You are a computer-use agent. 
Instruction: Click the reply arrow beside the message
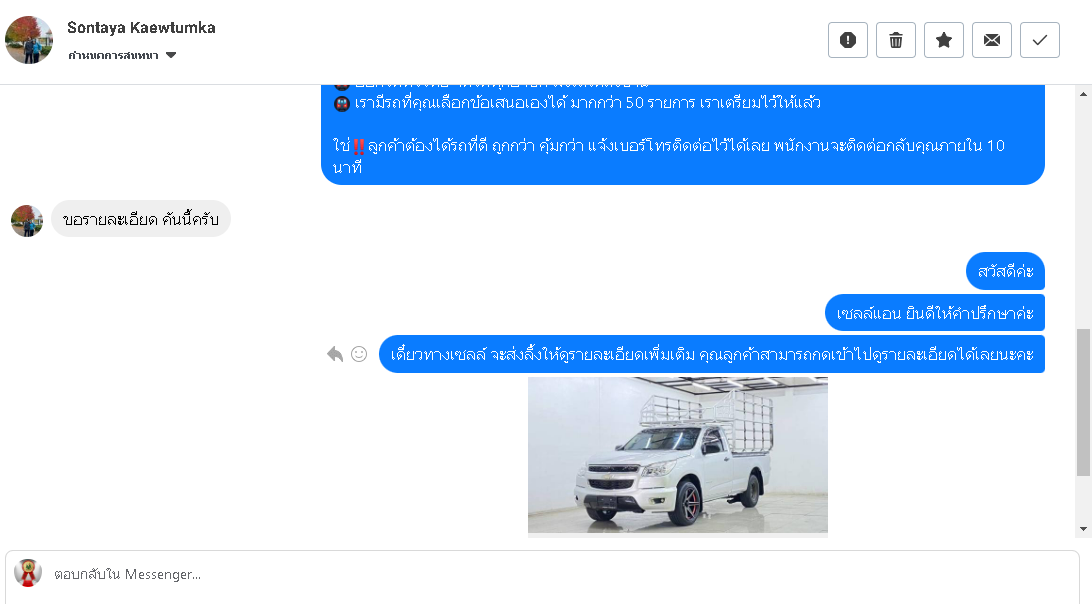pyautogui.click(x=335, y=354)
